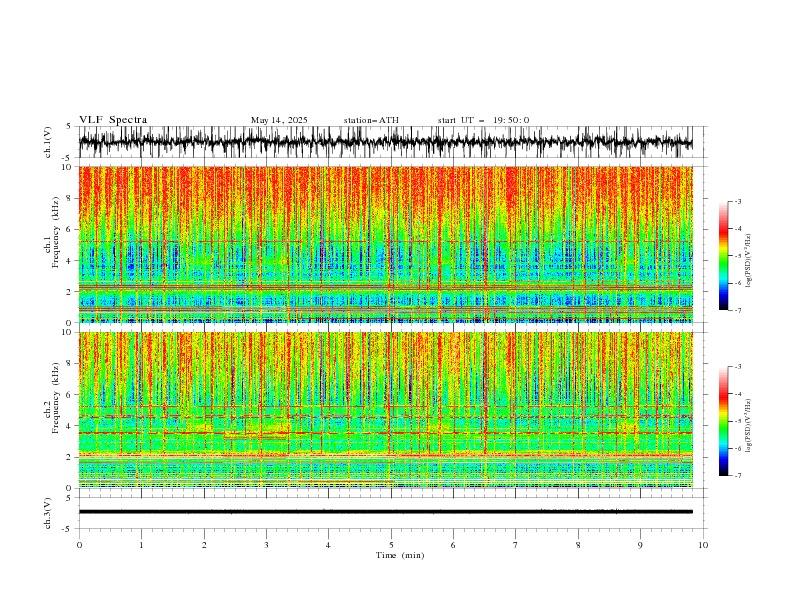
Task: Click the ch.1 "log(PSD)(V²/Hz)" colorbar label
Action: pyautogui.click(x=749, y=261)
